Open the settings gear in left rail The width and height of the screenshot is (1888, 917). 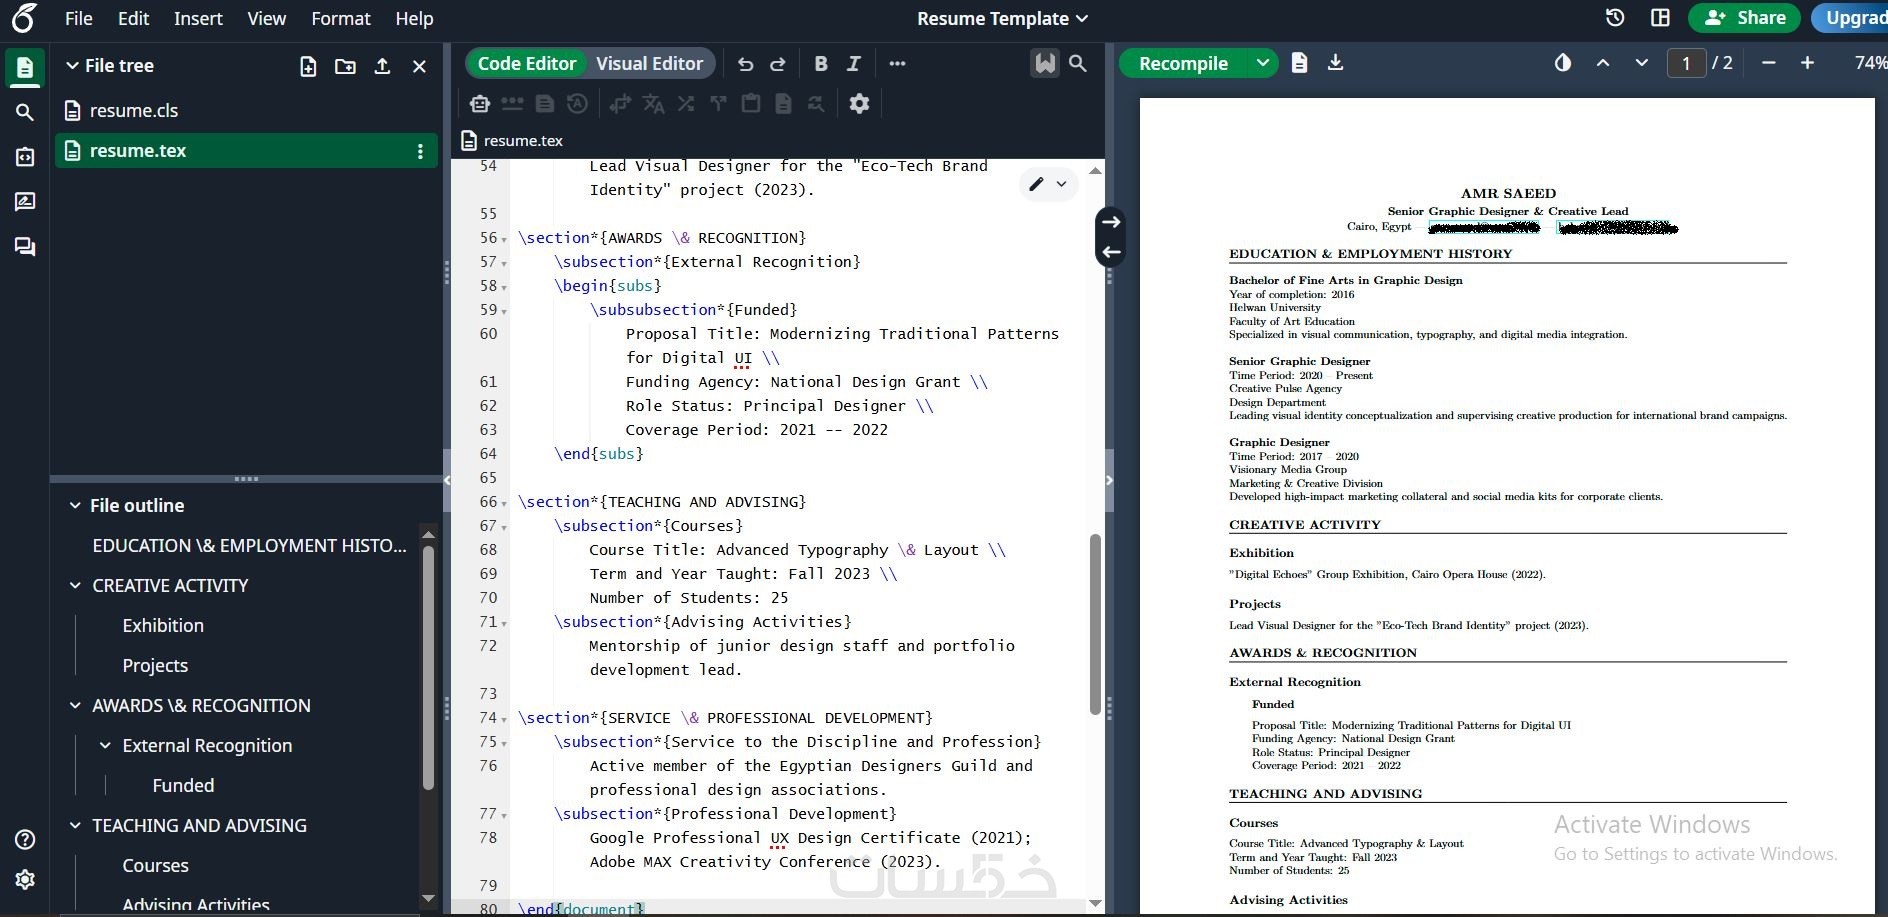25,879
